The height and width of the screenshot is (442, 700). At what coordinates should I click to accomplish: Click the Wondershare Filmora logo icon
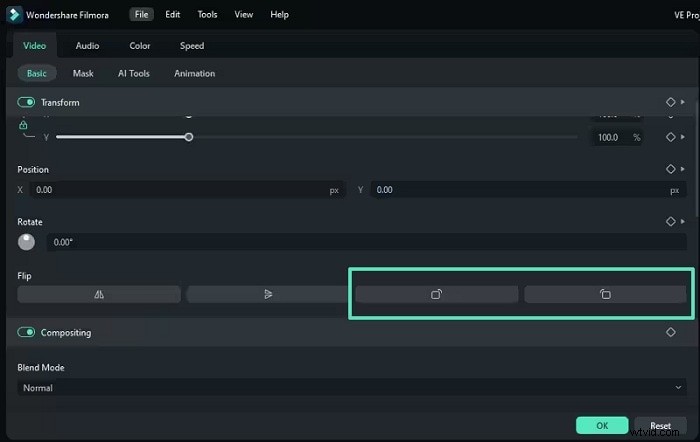click(14, 15)
